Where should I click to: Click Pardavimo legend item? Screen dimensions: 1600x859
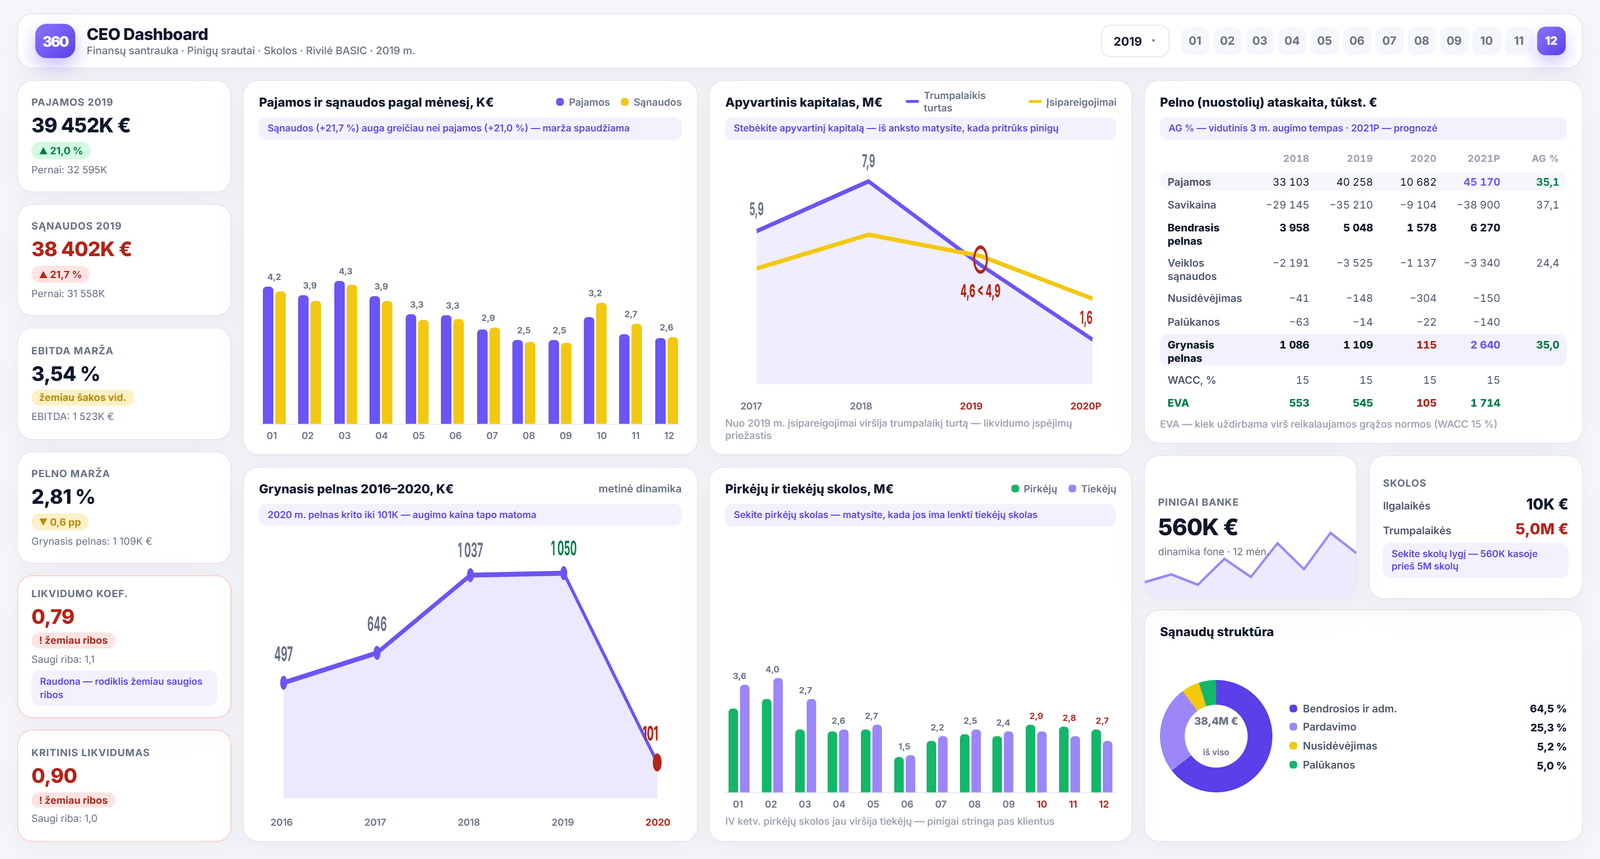click(1323, 727)
